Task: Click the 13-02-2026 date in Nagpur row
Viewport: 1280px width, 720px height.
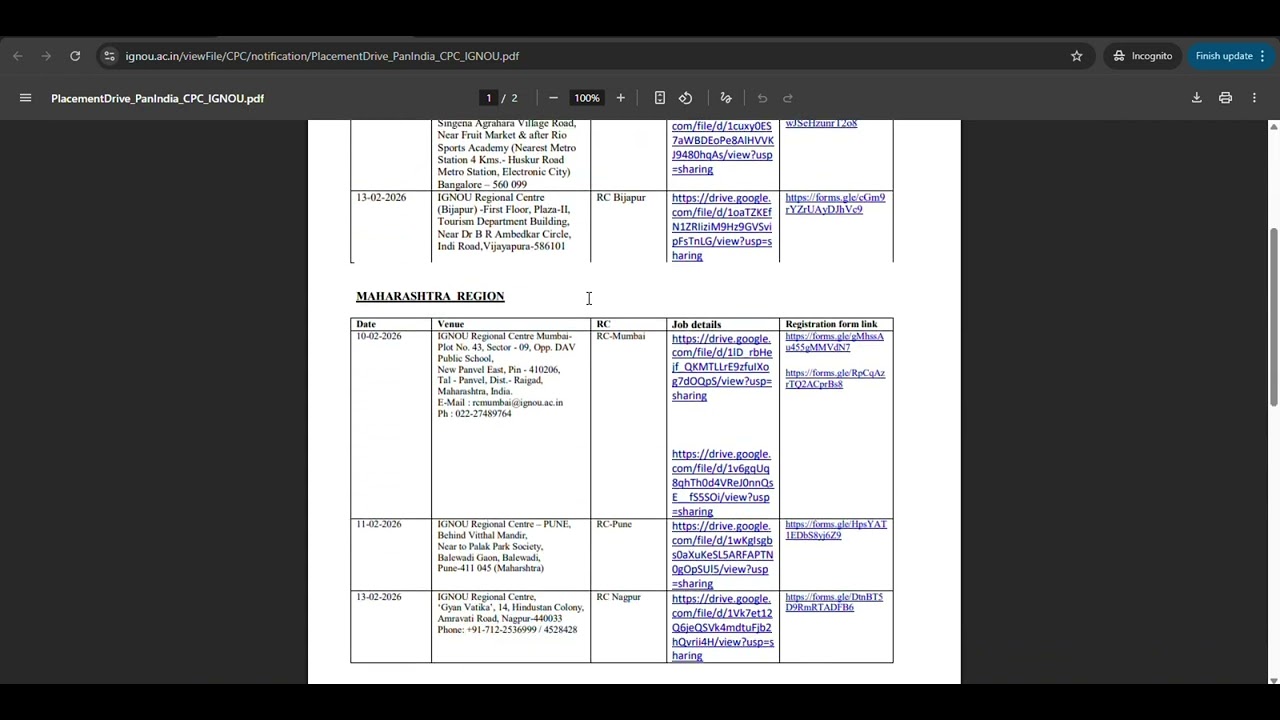Action: tap(379, 597)
